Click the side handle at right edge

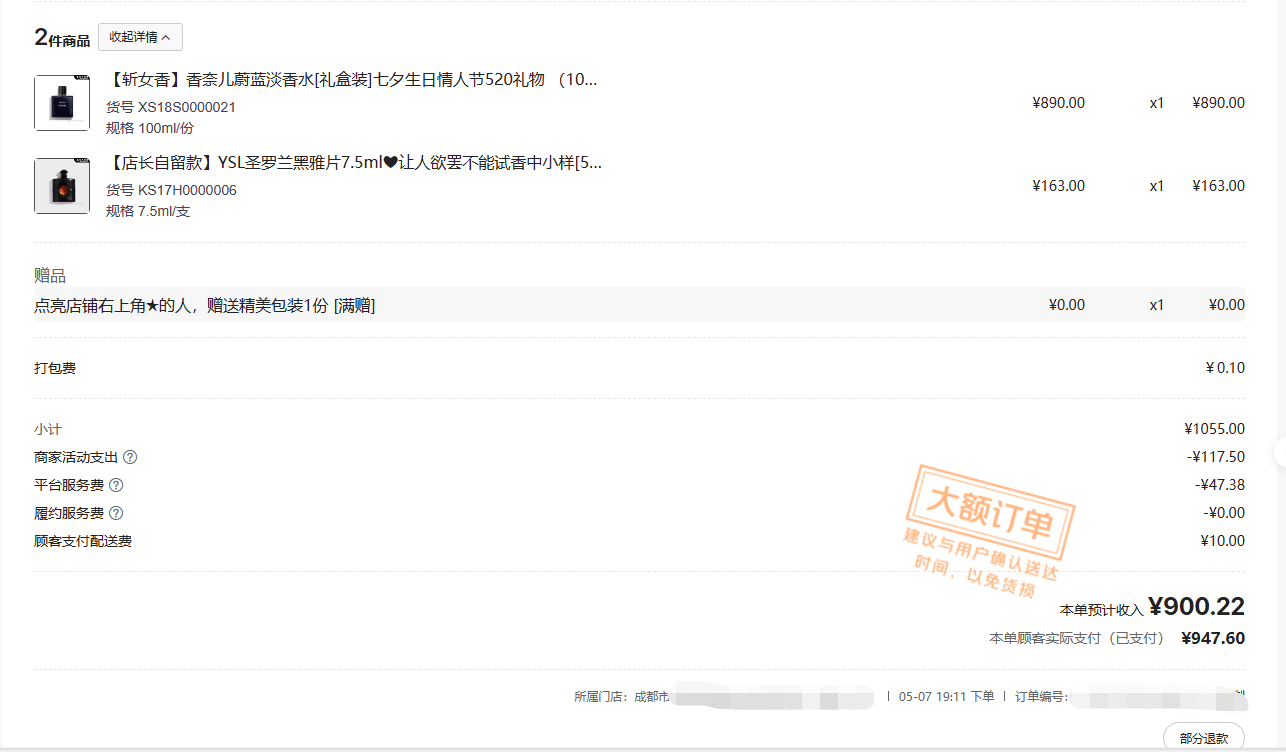click(x=1280, y=453)
